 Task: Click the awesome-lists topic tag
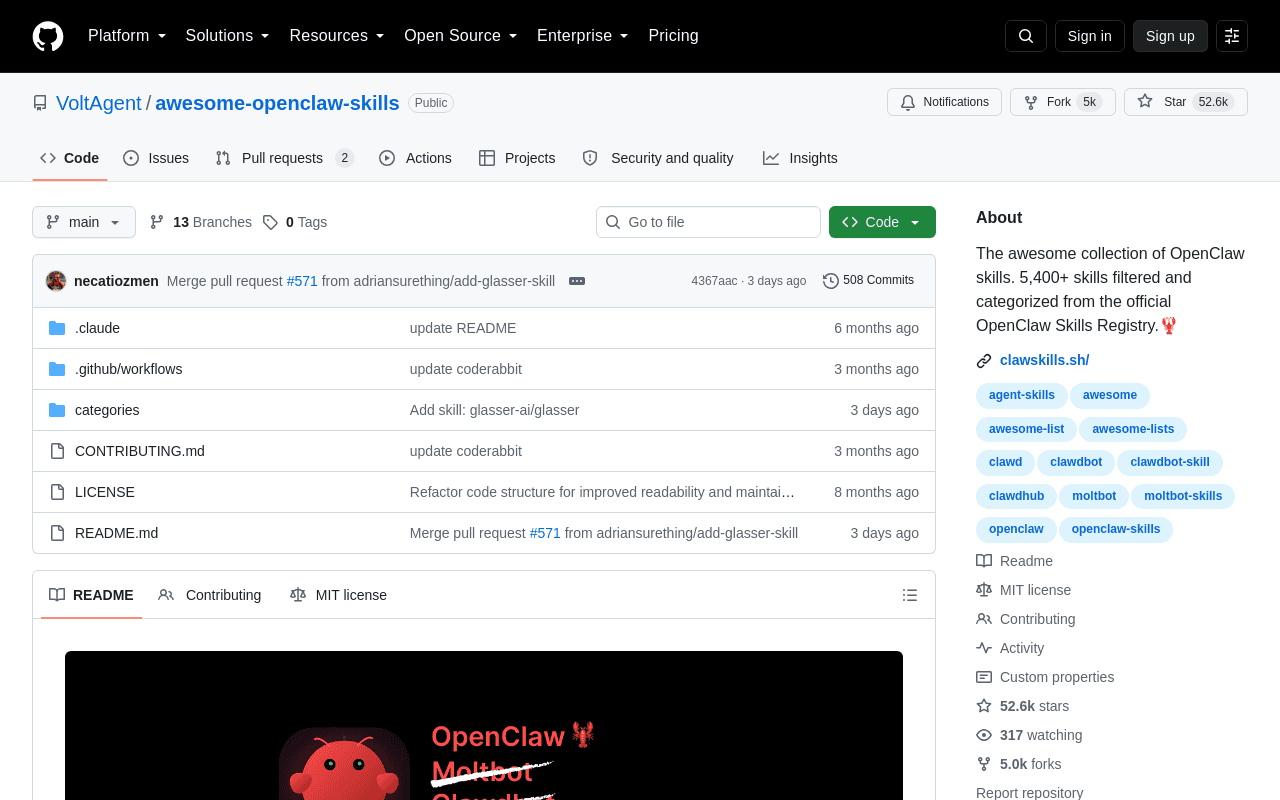pyautogui.click(x=1133, y=430)
